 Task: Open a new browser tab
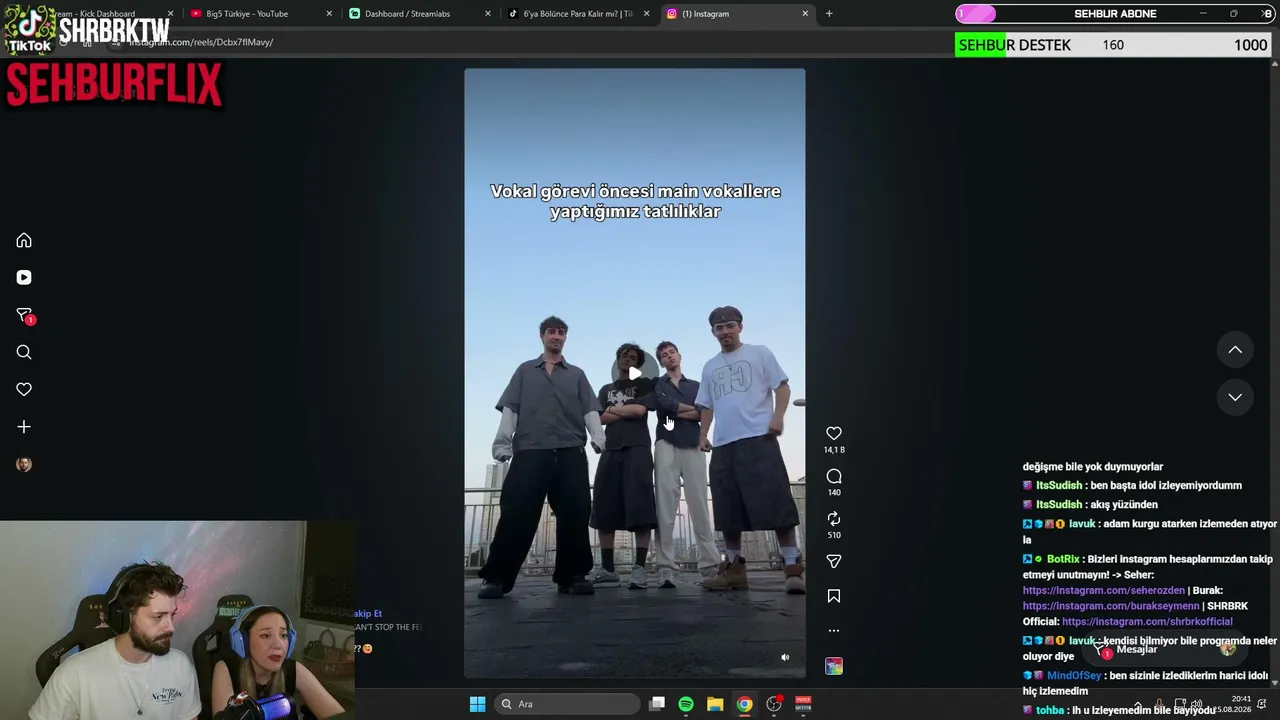[x=829, y=14]
